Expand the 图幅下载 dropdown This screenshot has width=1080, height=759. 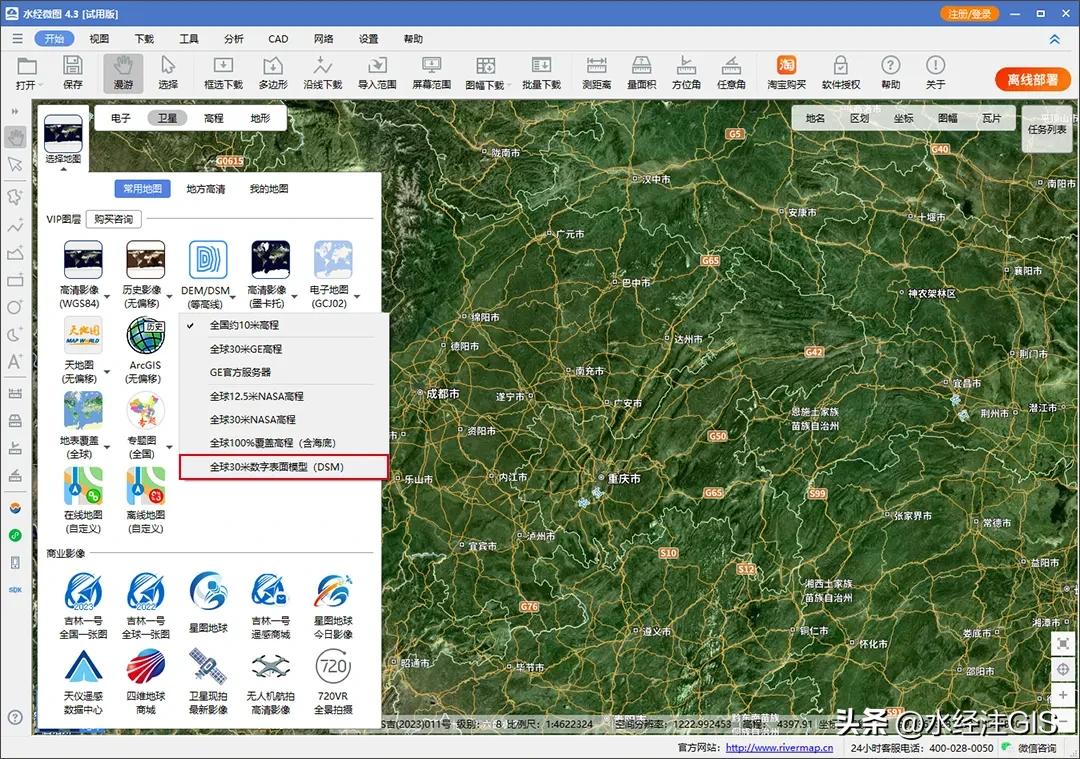510,86
